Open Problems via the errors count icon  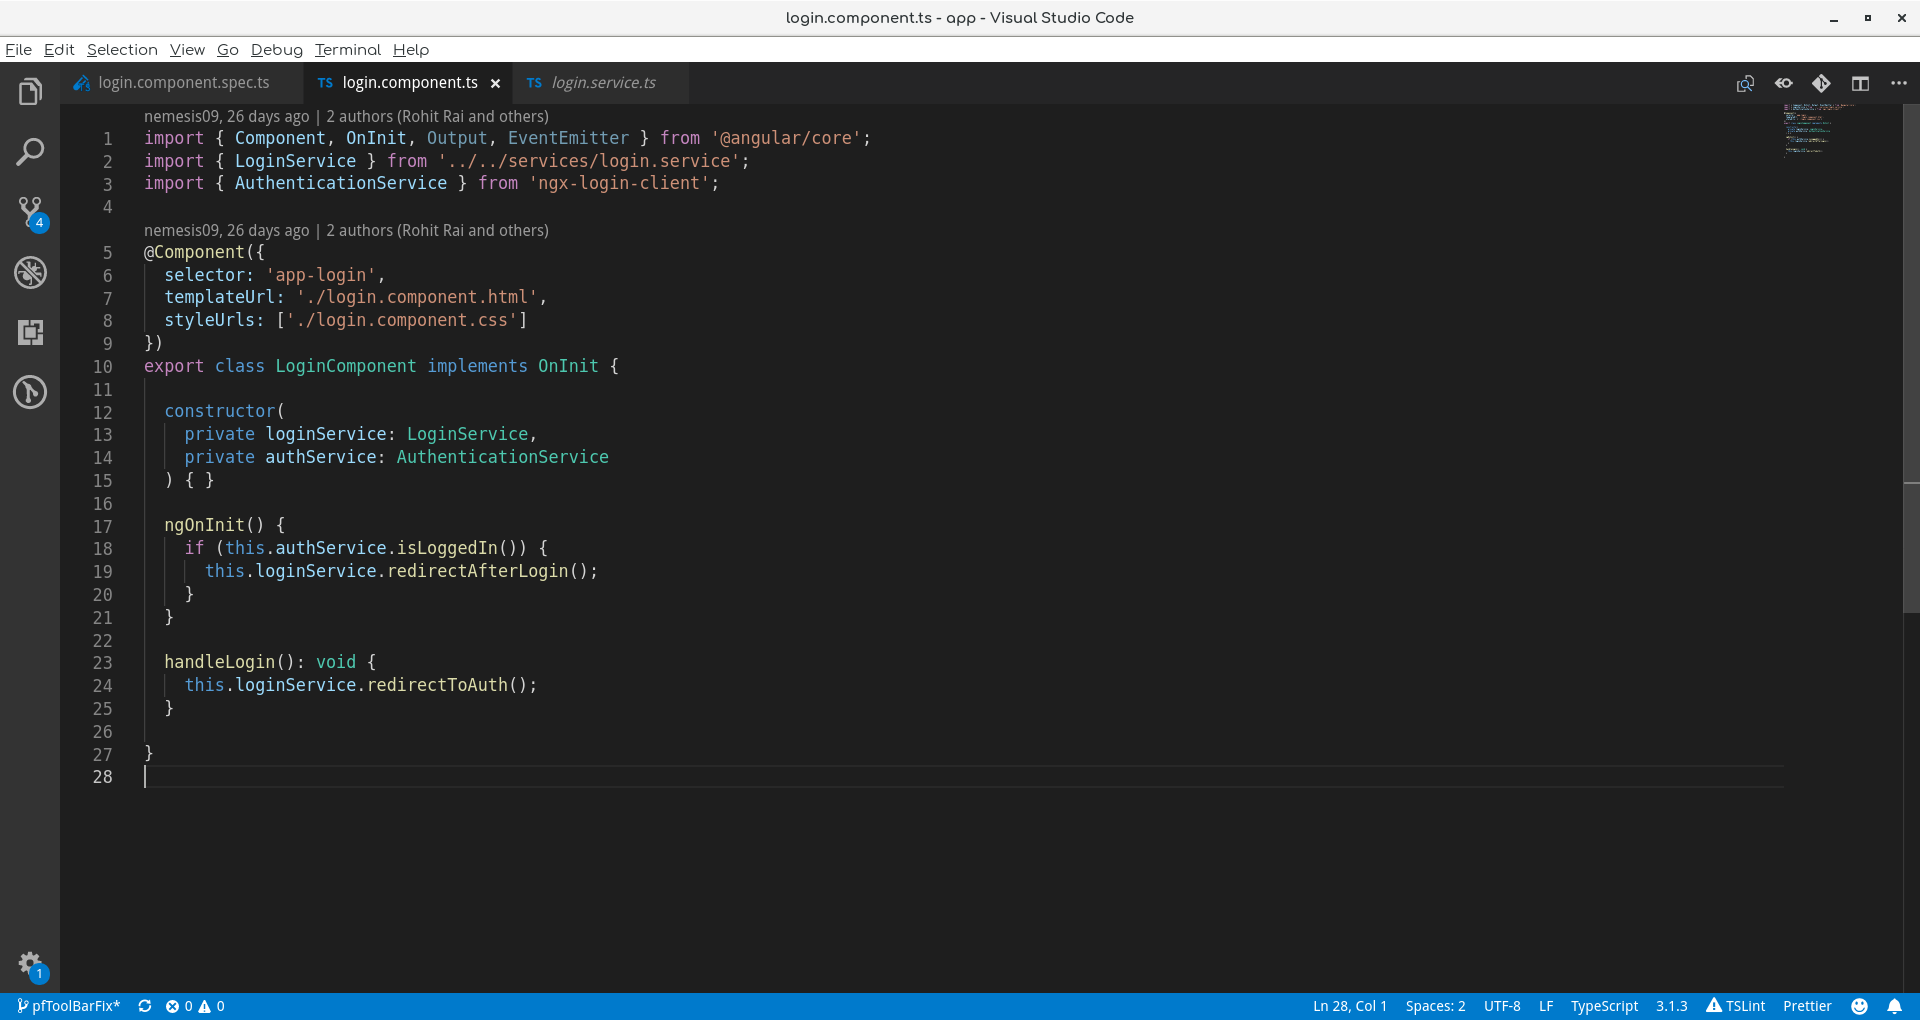[179, 1006]
